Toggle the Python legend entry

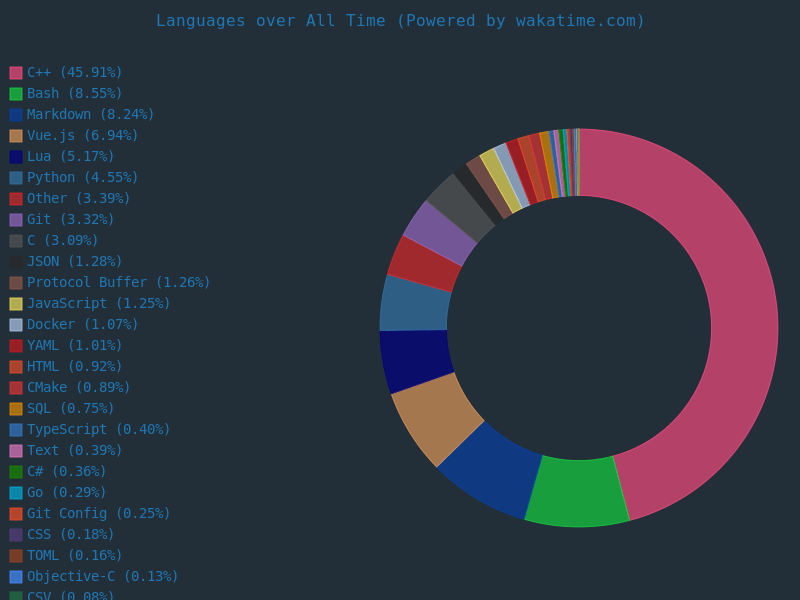pyautogui.click(x=82, y=178)
